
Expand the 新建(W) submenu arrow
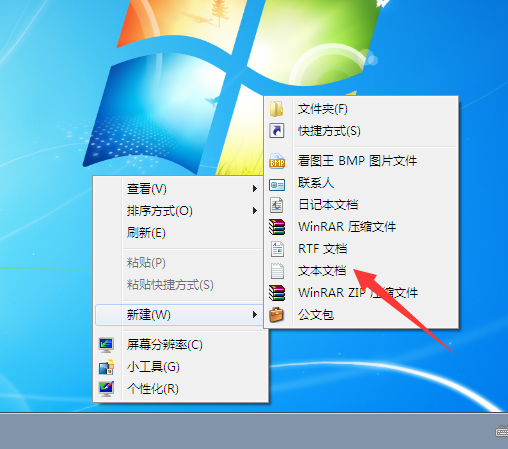255,315
